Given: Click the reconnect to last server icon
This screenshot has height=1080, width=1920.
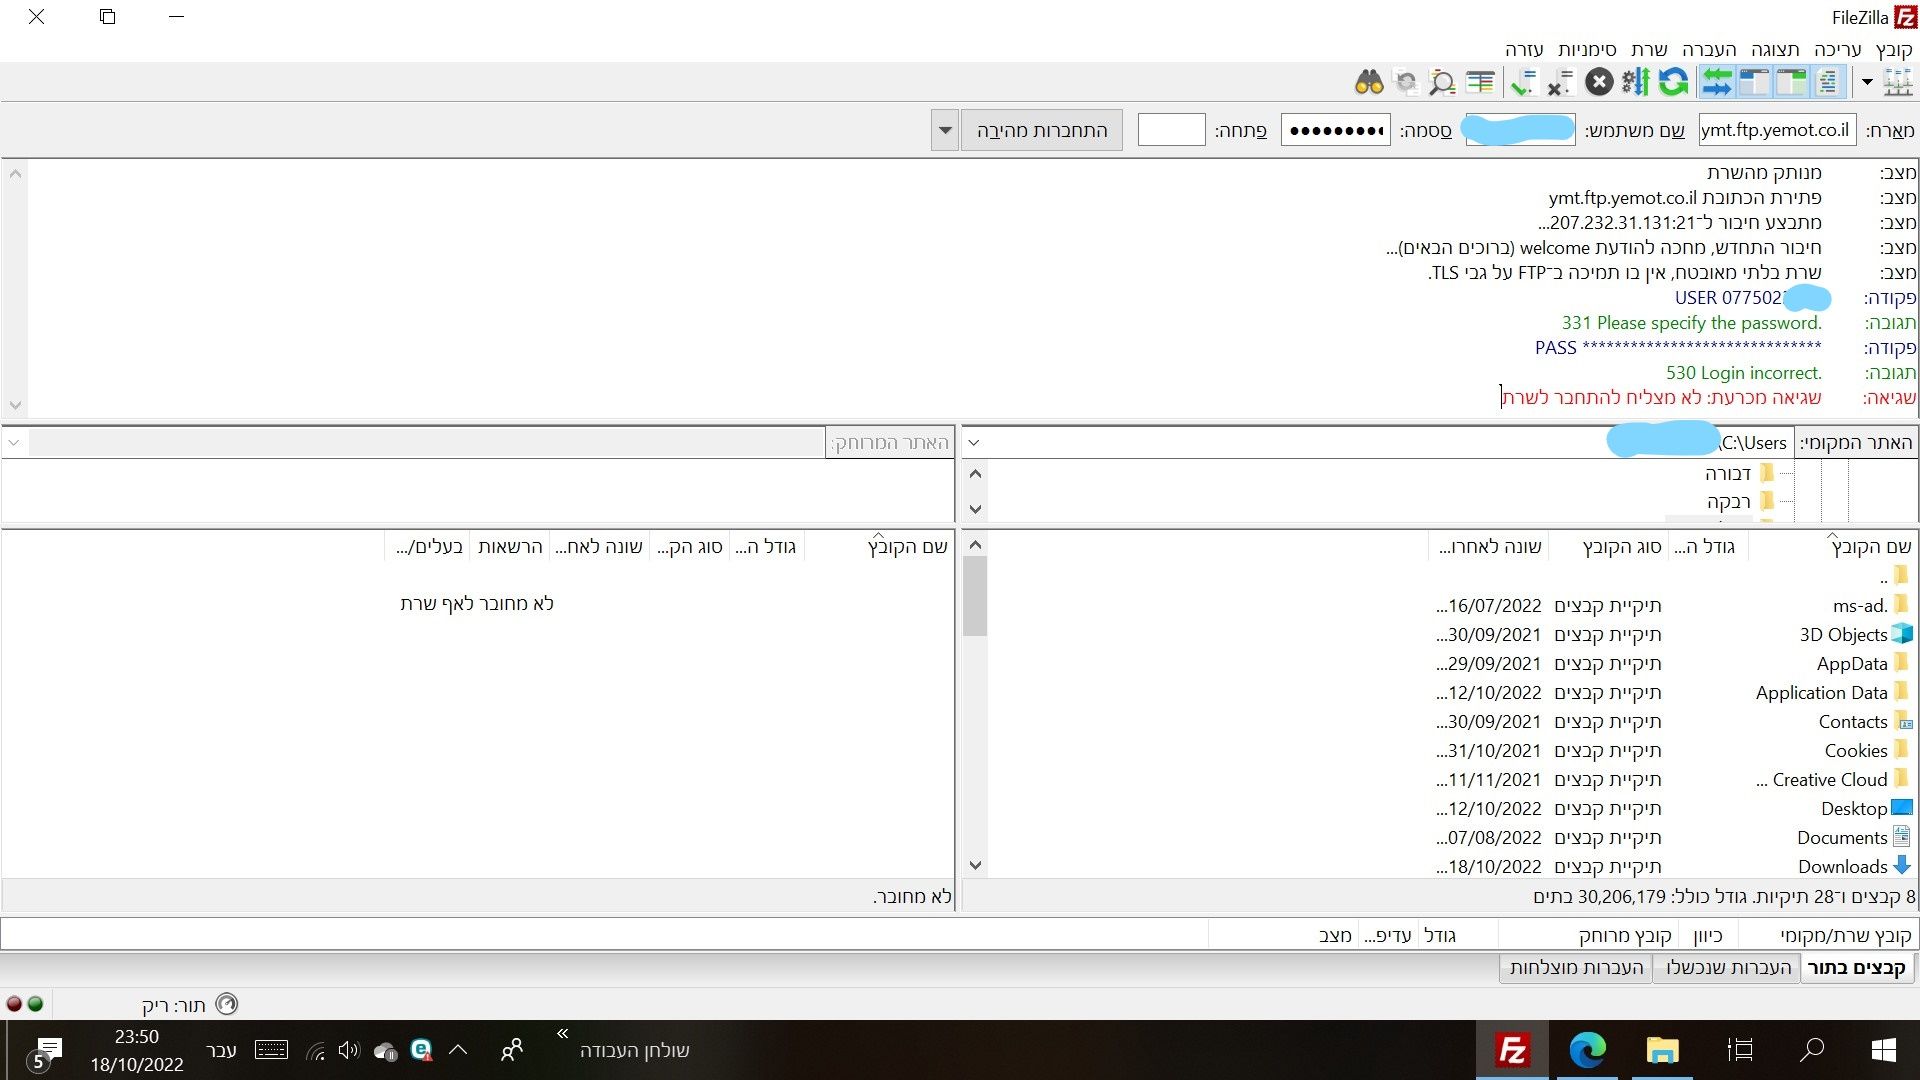Looking at the screenshot, I should tap(1523, 82).
